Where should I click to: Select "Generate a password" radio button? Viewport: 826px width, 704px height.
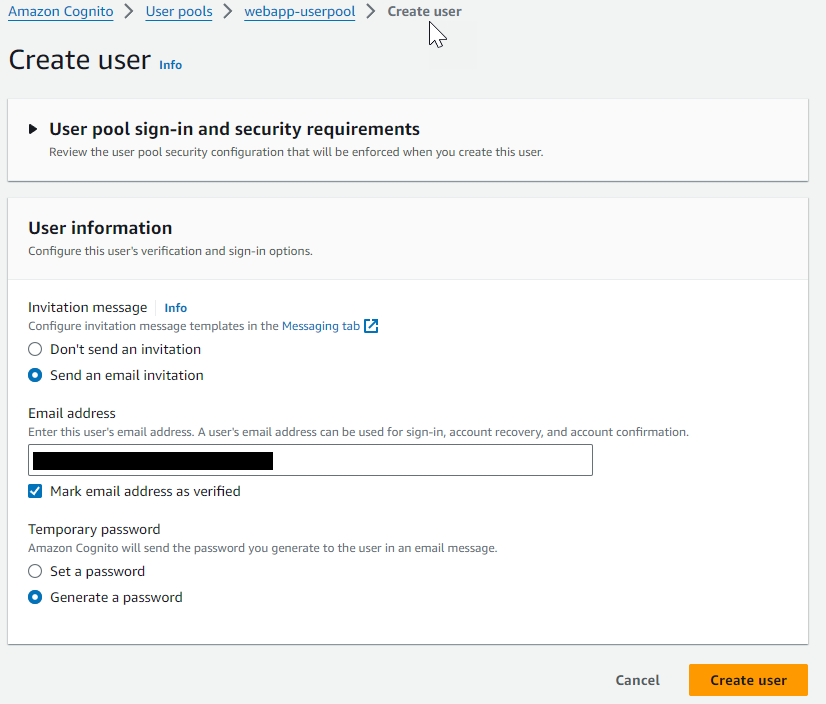click(x=35, y=598)
